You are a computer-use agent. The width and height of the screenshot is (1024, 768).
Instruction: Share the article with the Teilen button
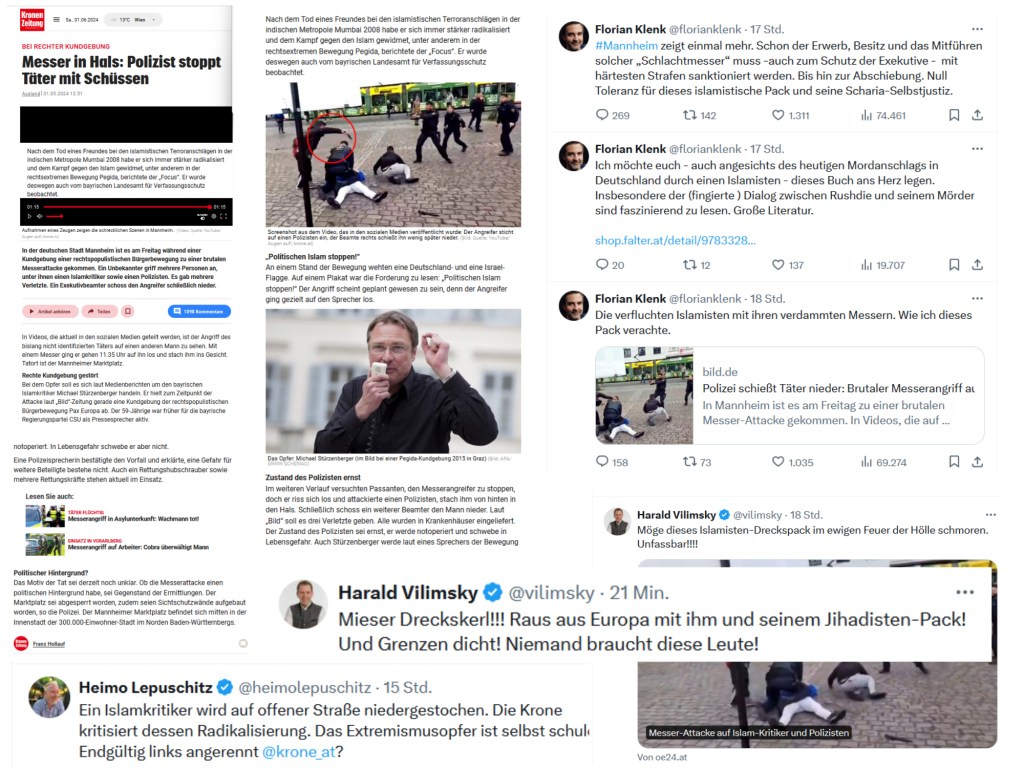100,312
